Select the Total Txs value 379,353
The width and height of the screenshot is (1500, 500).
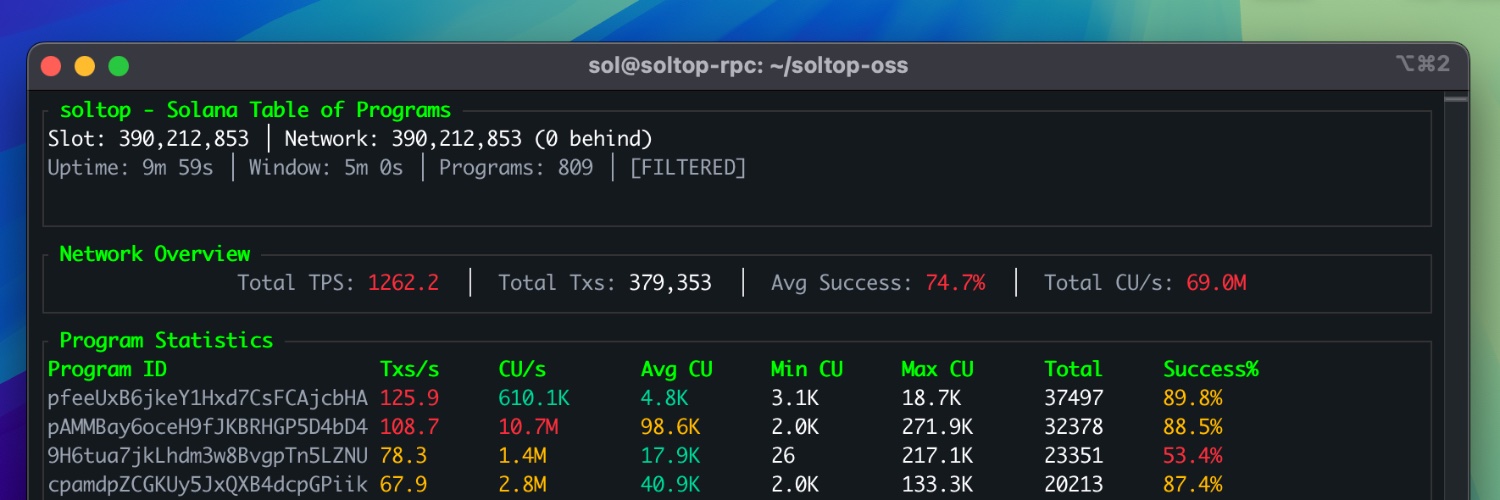(x=670, y=283)
